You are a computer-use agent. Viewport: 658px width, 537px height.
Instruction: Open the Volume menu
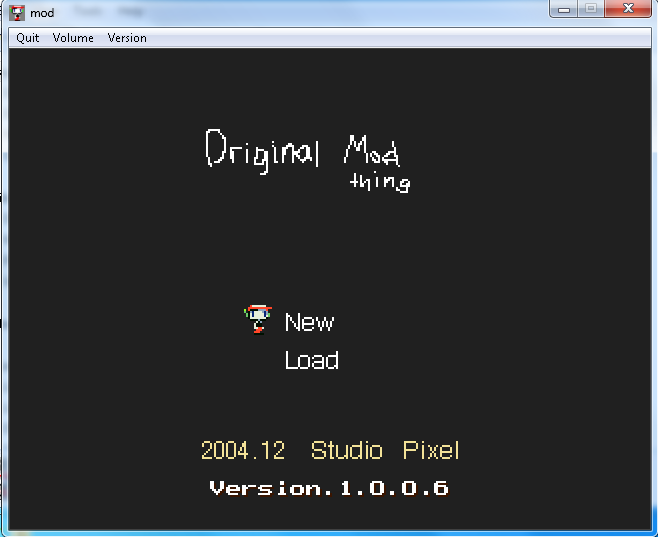tap(73, 38)
